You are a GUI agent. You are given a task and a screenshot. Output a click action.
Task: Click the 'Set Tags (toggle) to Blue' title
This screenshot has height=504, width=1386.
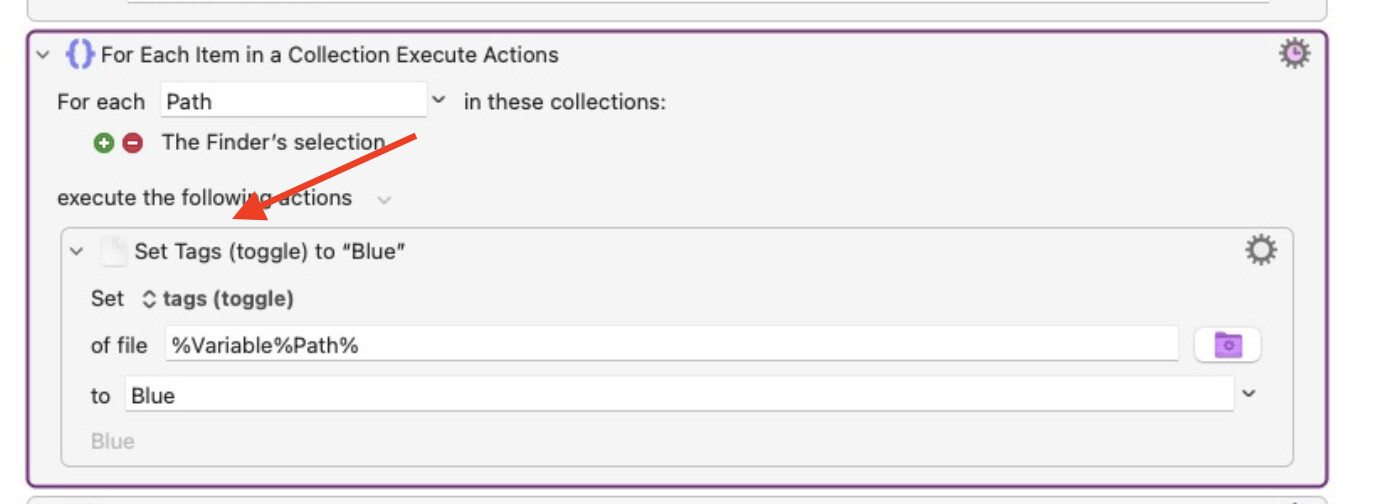(x=270, y=252)
